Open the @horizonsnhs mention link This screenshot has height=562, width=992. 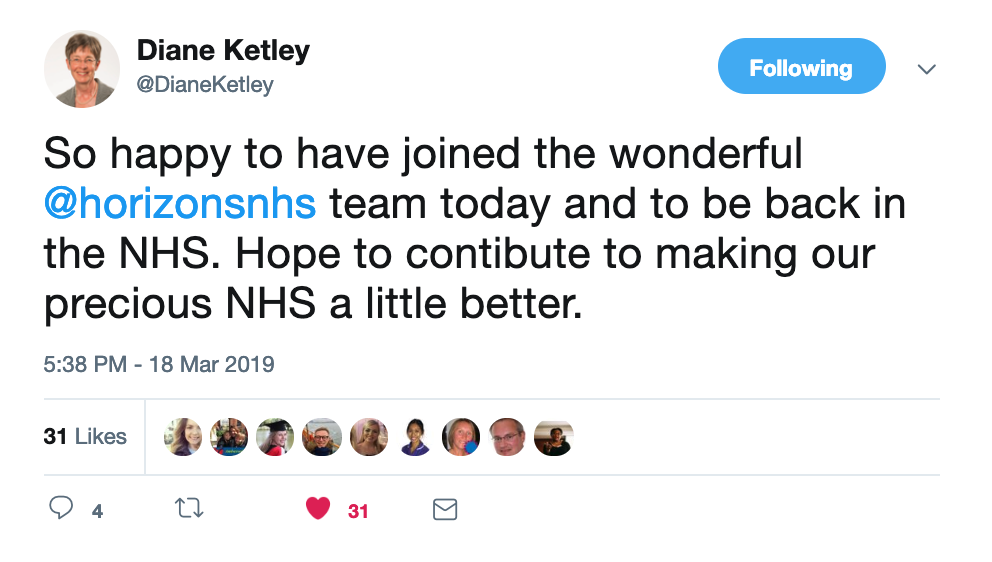click(x=180, y=204)
